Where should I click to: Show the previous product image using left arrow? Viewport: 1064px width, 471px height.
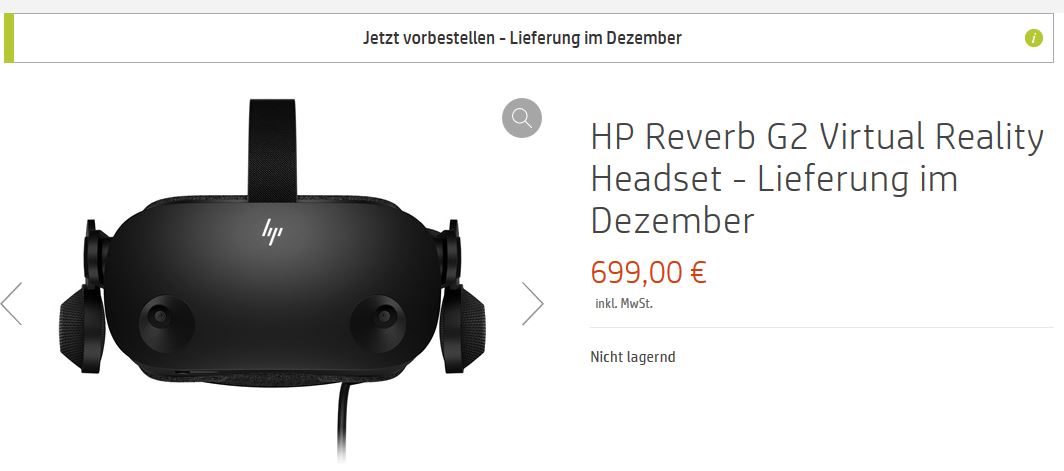tap(12, 303)
